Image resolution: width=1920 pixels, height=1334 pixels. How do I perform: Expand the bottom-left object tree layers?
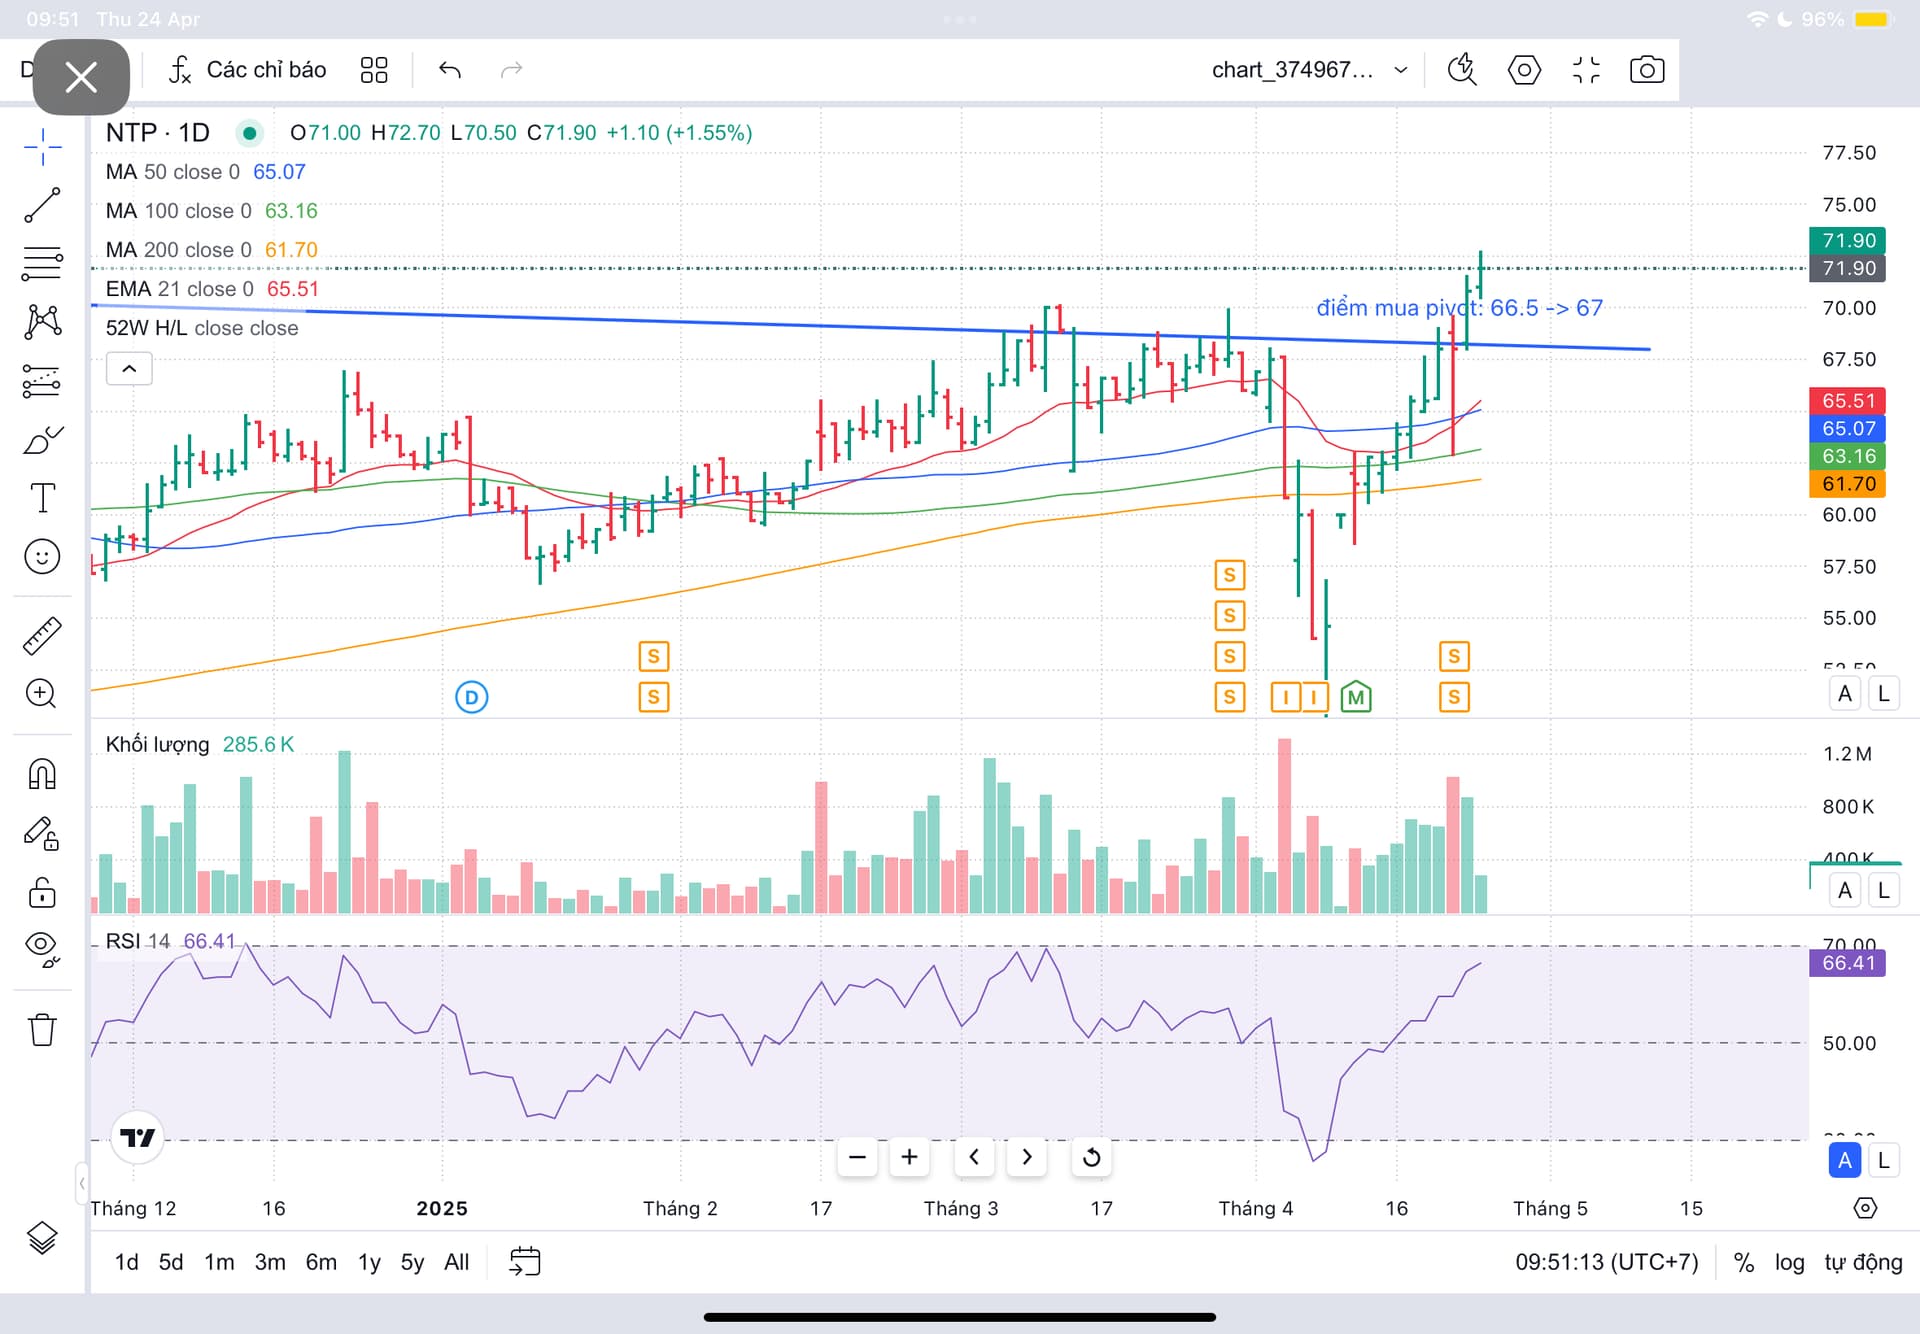pyautogui.click(x=42, y=1238)
